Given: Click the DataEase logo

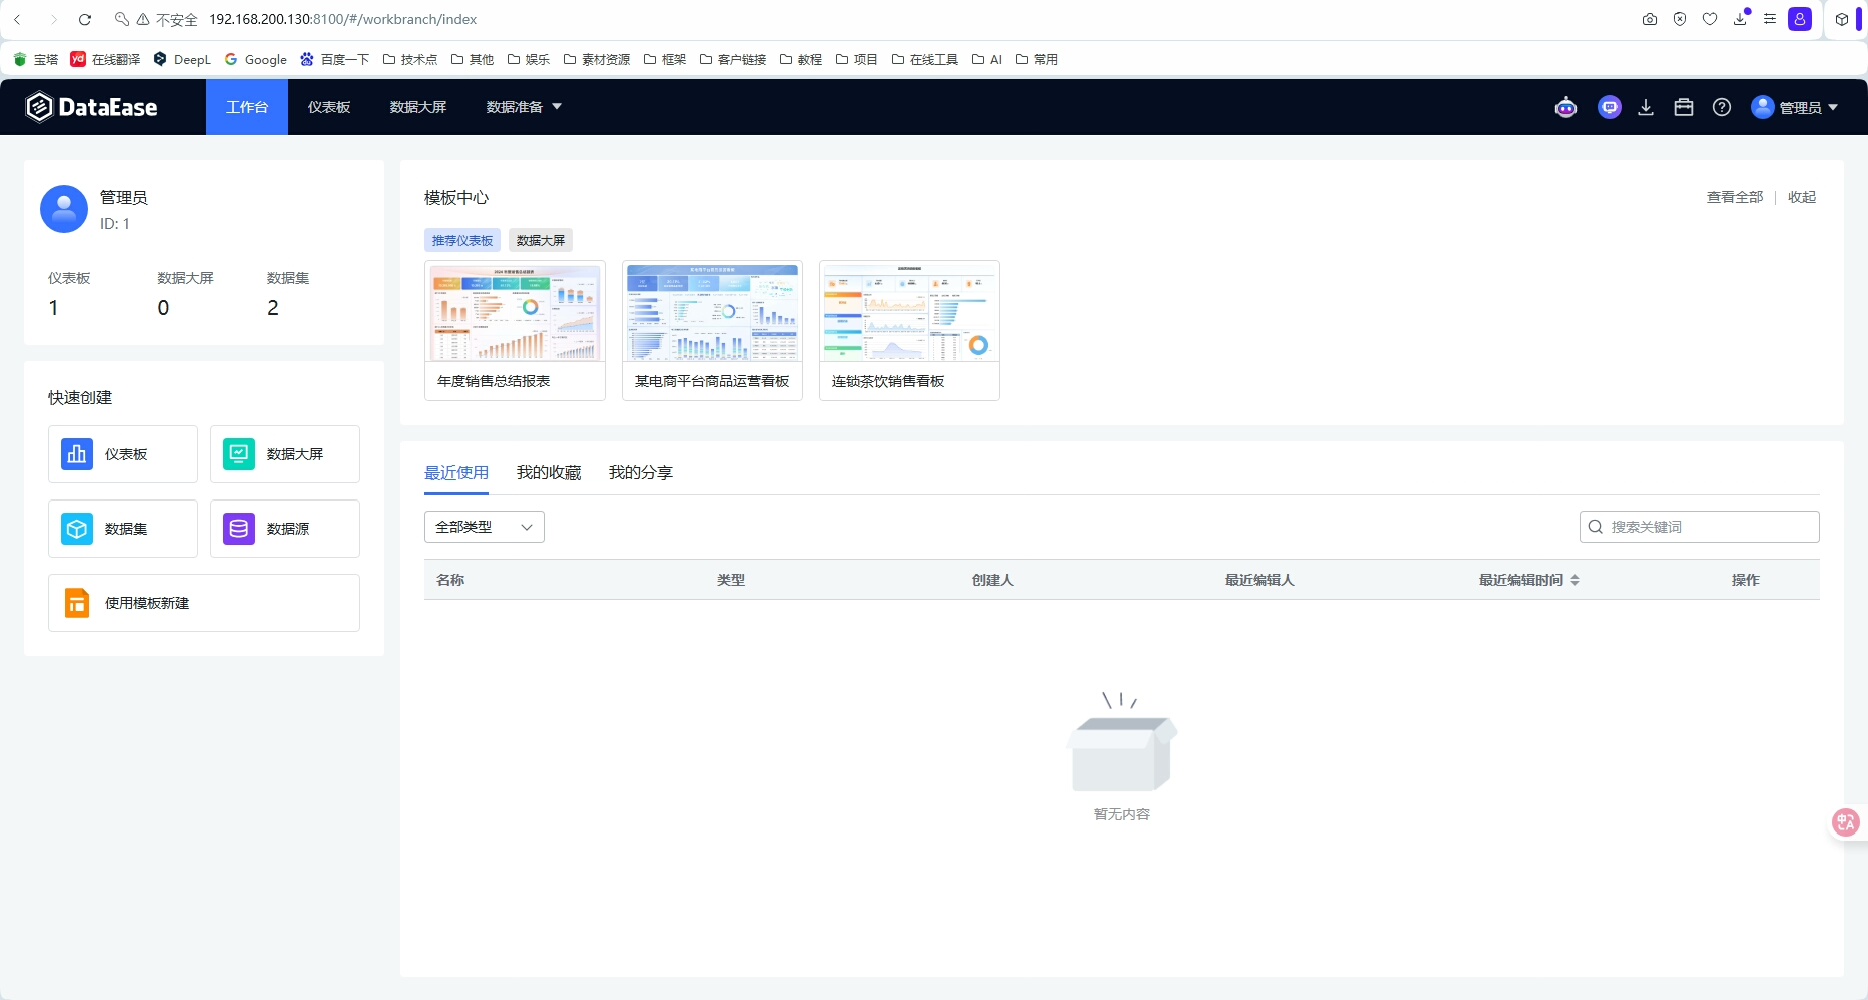Looking at the screenshot, I should [91, 107].
